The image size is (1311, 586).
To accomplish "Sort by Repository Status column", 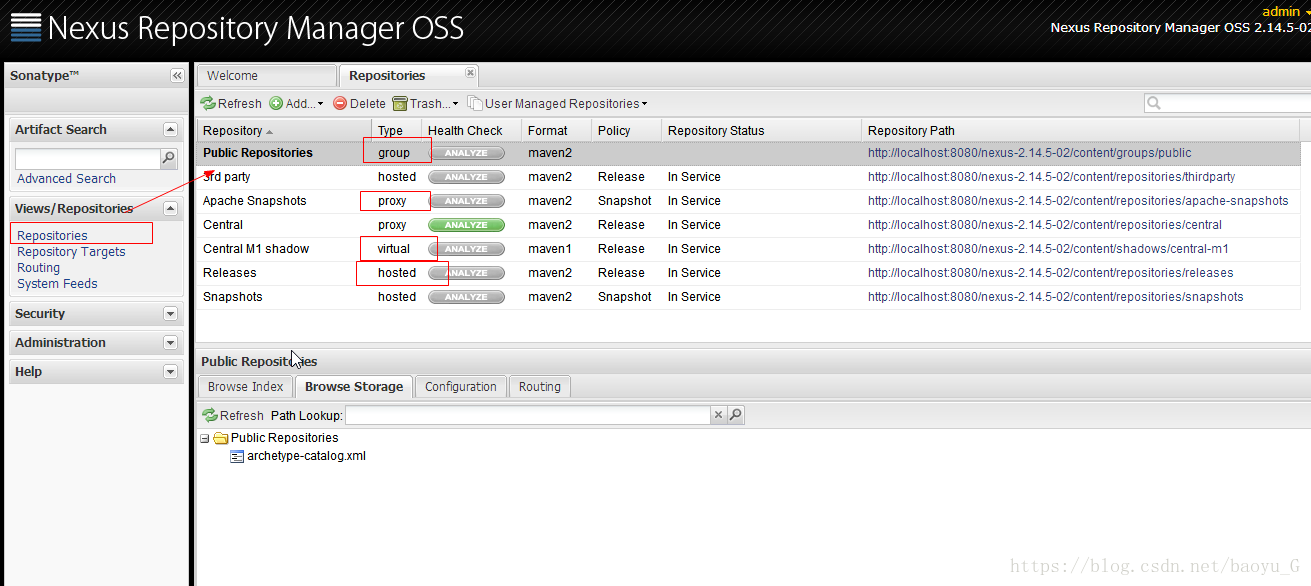I will coord(761,131).
